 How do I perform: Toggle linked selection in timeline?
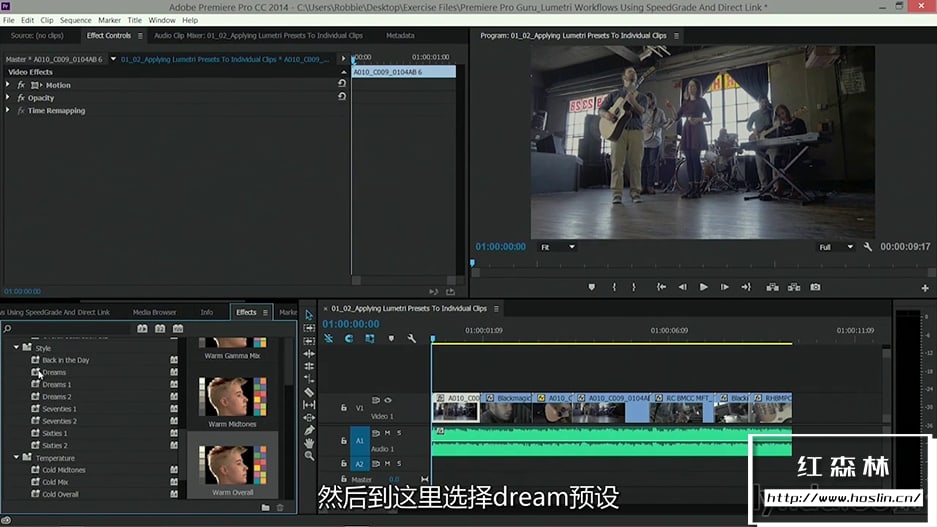pos(370,338)
